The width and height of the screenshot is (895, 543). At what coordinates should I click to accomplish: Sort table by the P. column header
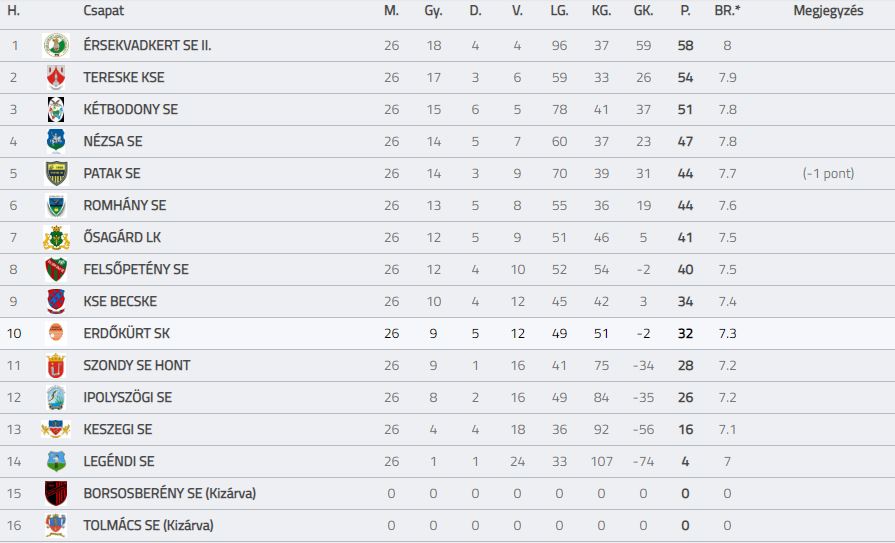[685, 10]
